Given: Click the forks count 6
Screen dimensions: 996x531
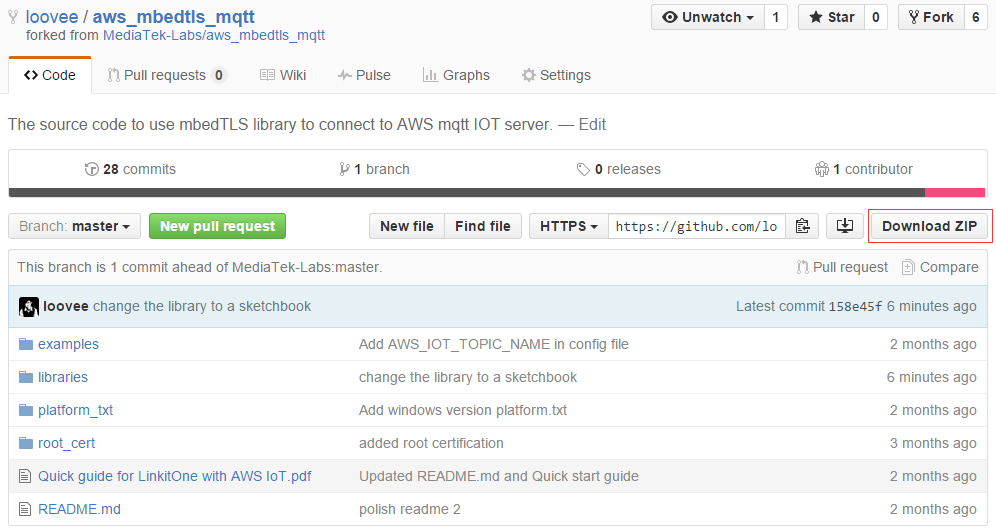Looking at the screenshot, I should 976,17.
